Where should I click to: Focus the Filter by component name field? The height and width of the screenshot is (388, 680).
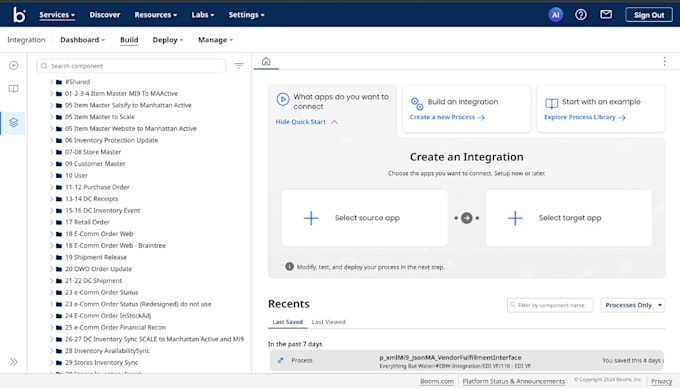(x=550, y=305)
